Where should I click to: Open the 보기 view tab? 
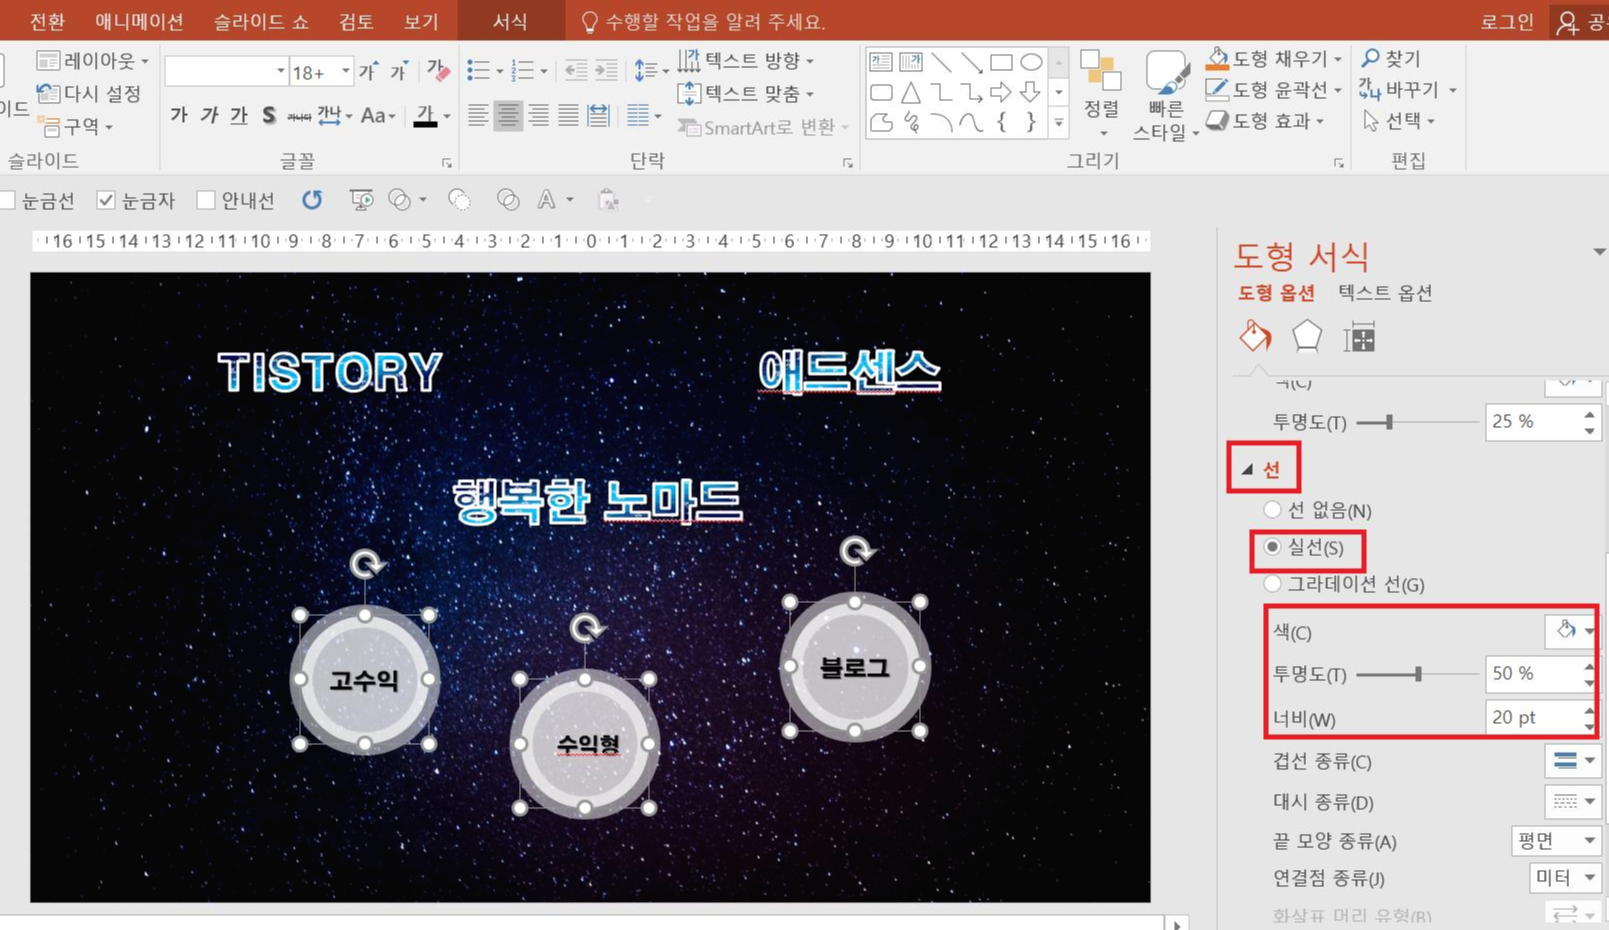coord(421,21)
